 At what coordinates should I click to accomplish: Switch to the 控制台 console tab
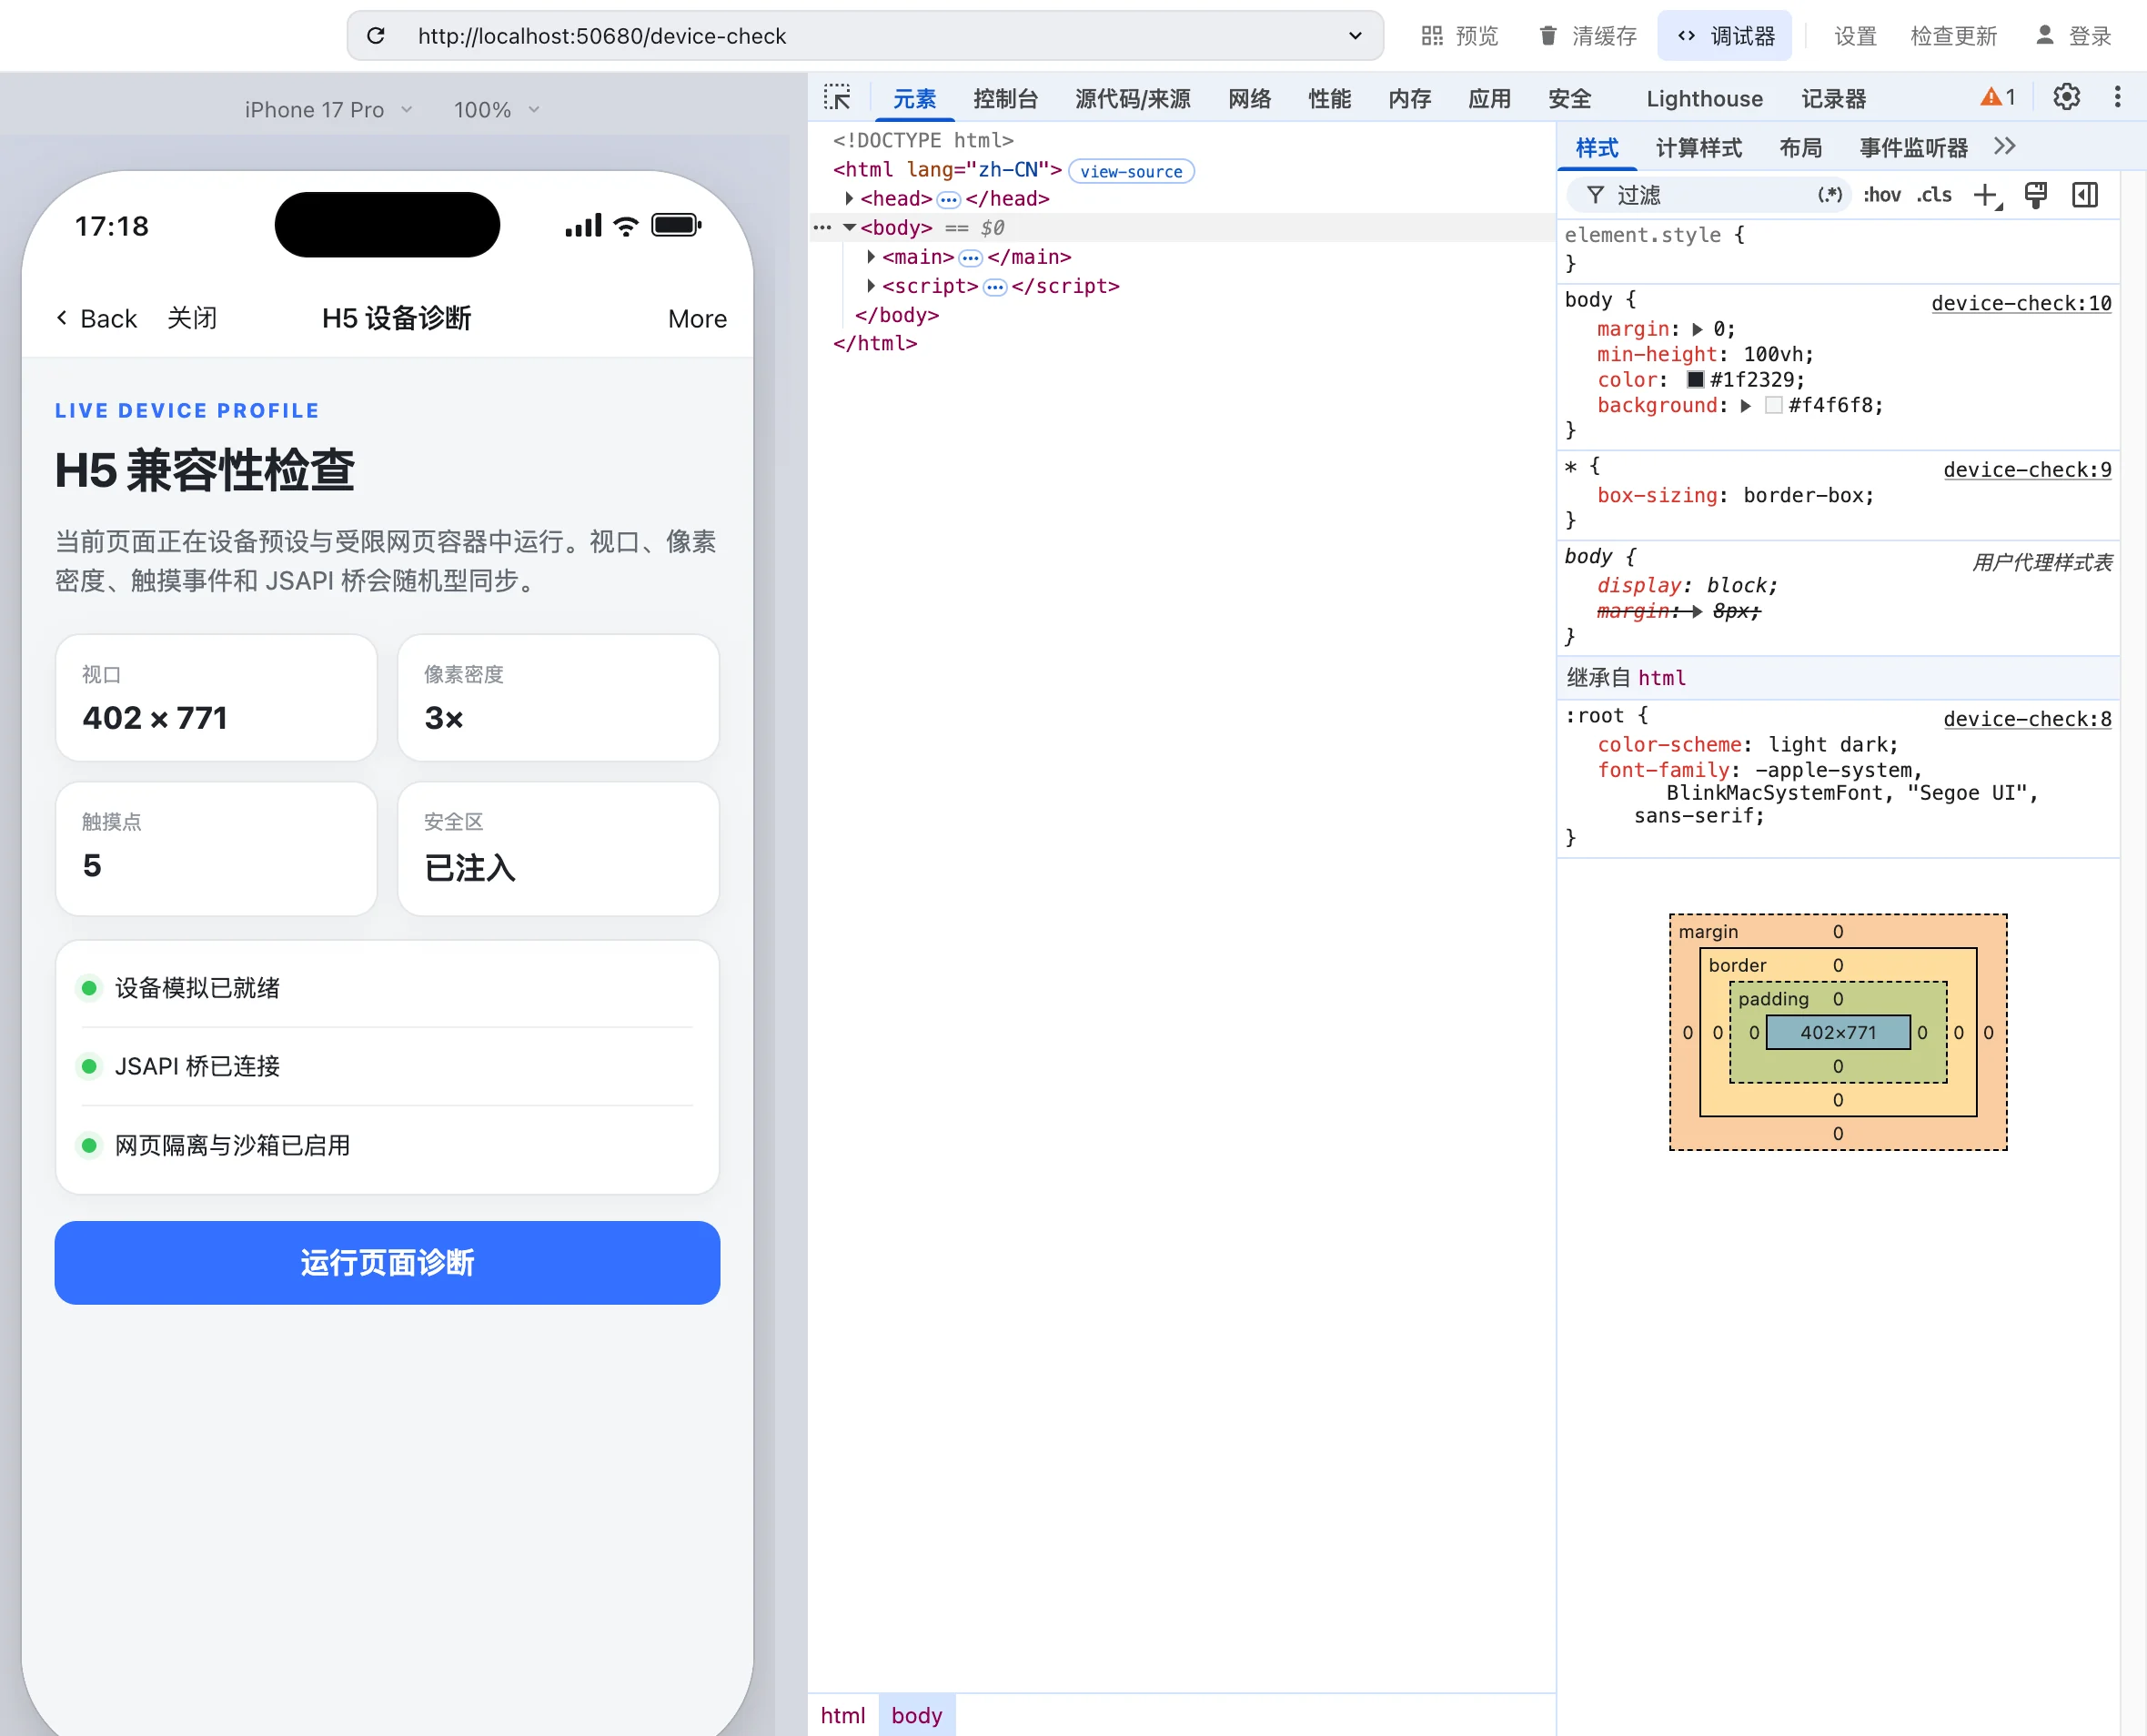coord(1005,99)
